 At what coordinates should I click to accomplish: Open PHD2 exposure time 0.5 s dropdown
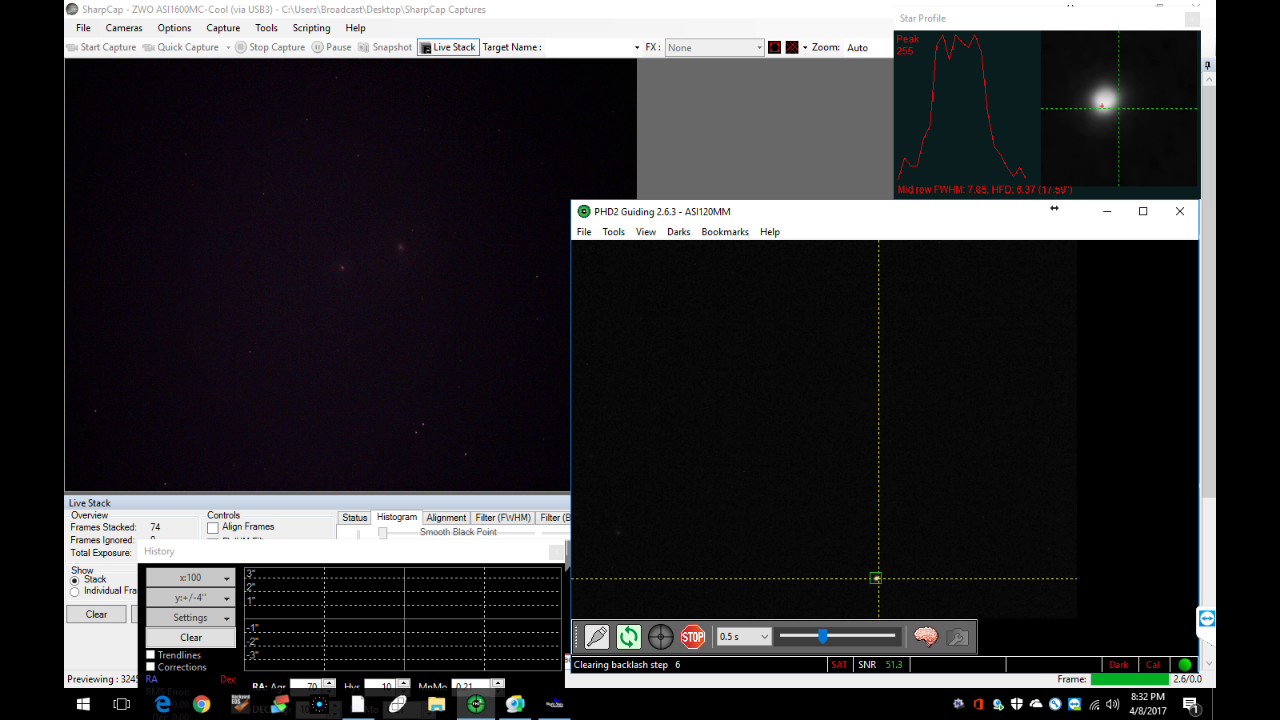point(744,636)
